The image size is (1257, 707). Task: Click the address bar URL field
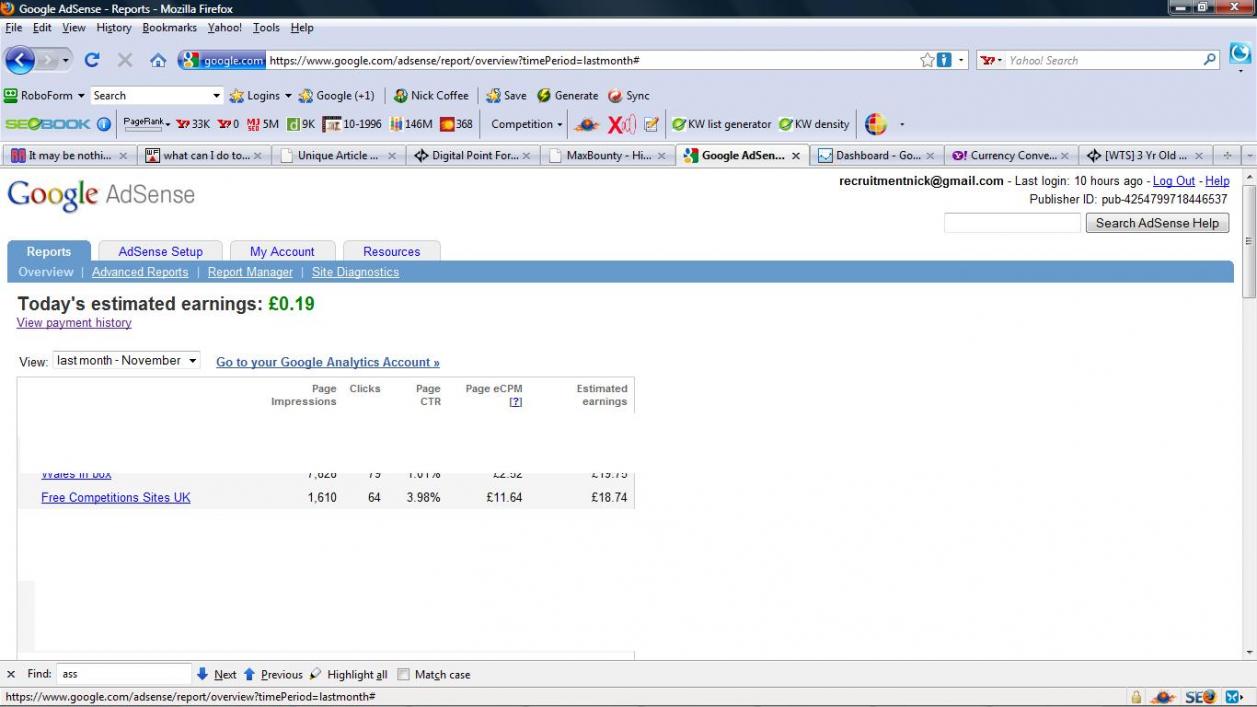pyautogui.click(x=590, y=60)
